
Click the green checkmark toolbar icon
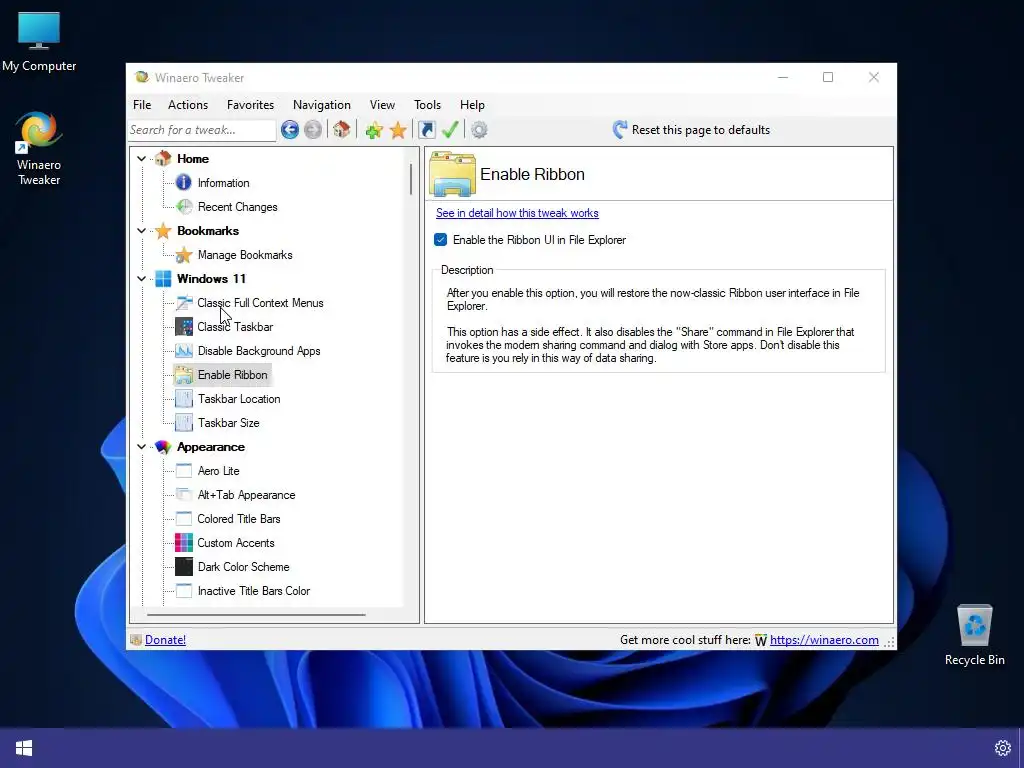450,129
